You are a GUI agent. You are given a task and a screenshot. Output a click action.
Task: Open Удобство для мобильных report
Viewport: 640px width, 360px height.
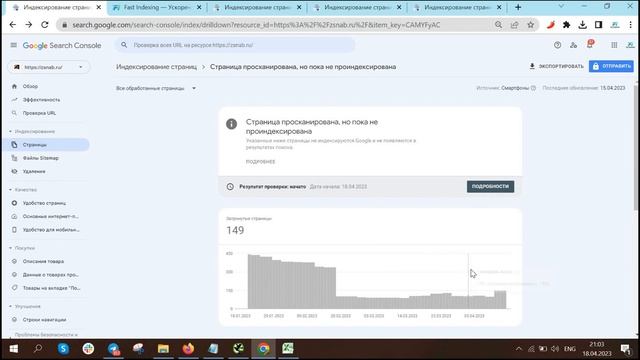(x=51, y=230)
